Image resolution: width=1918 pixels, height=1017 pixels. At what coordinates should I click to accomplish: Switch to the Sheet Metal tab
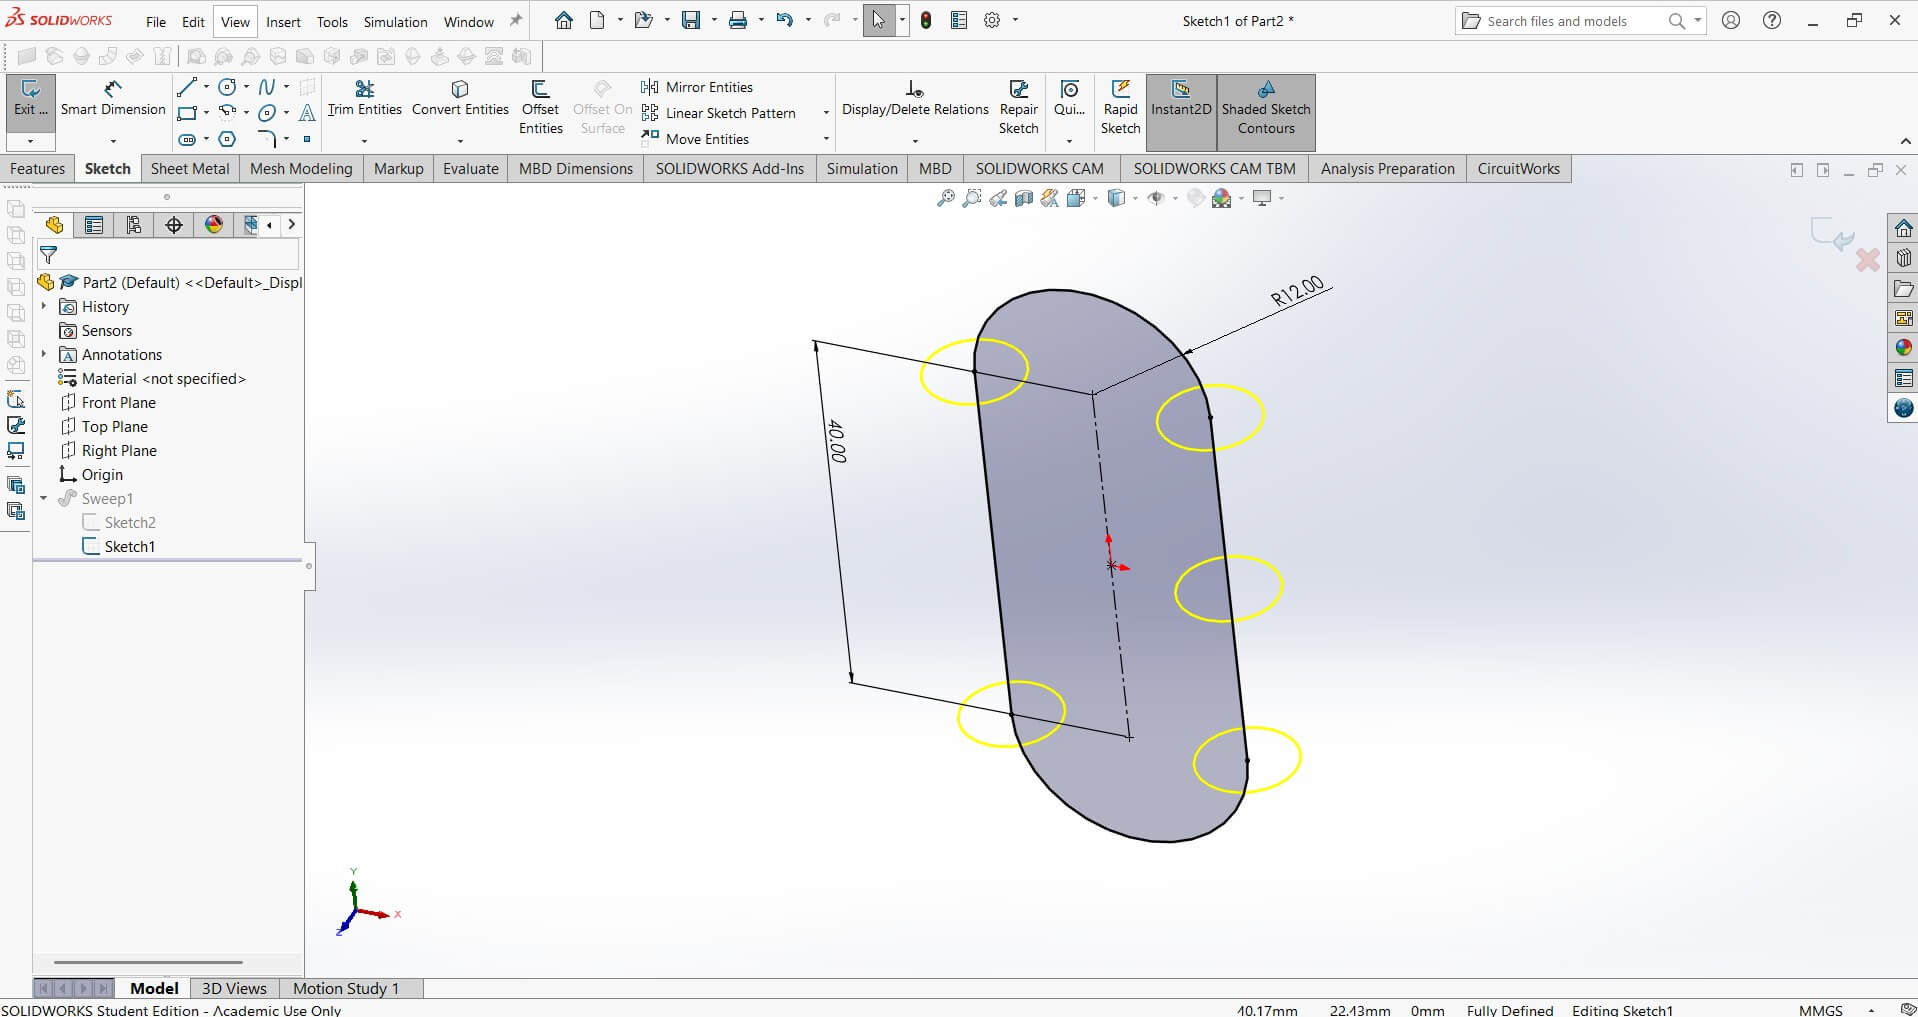coord(190,168)
